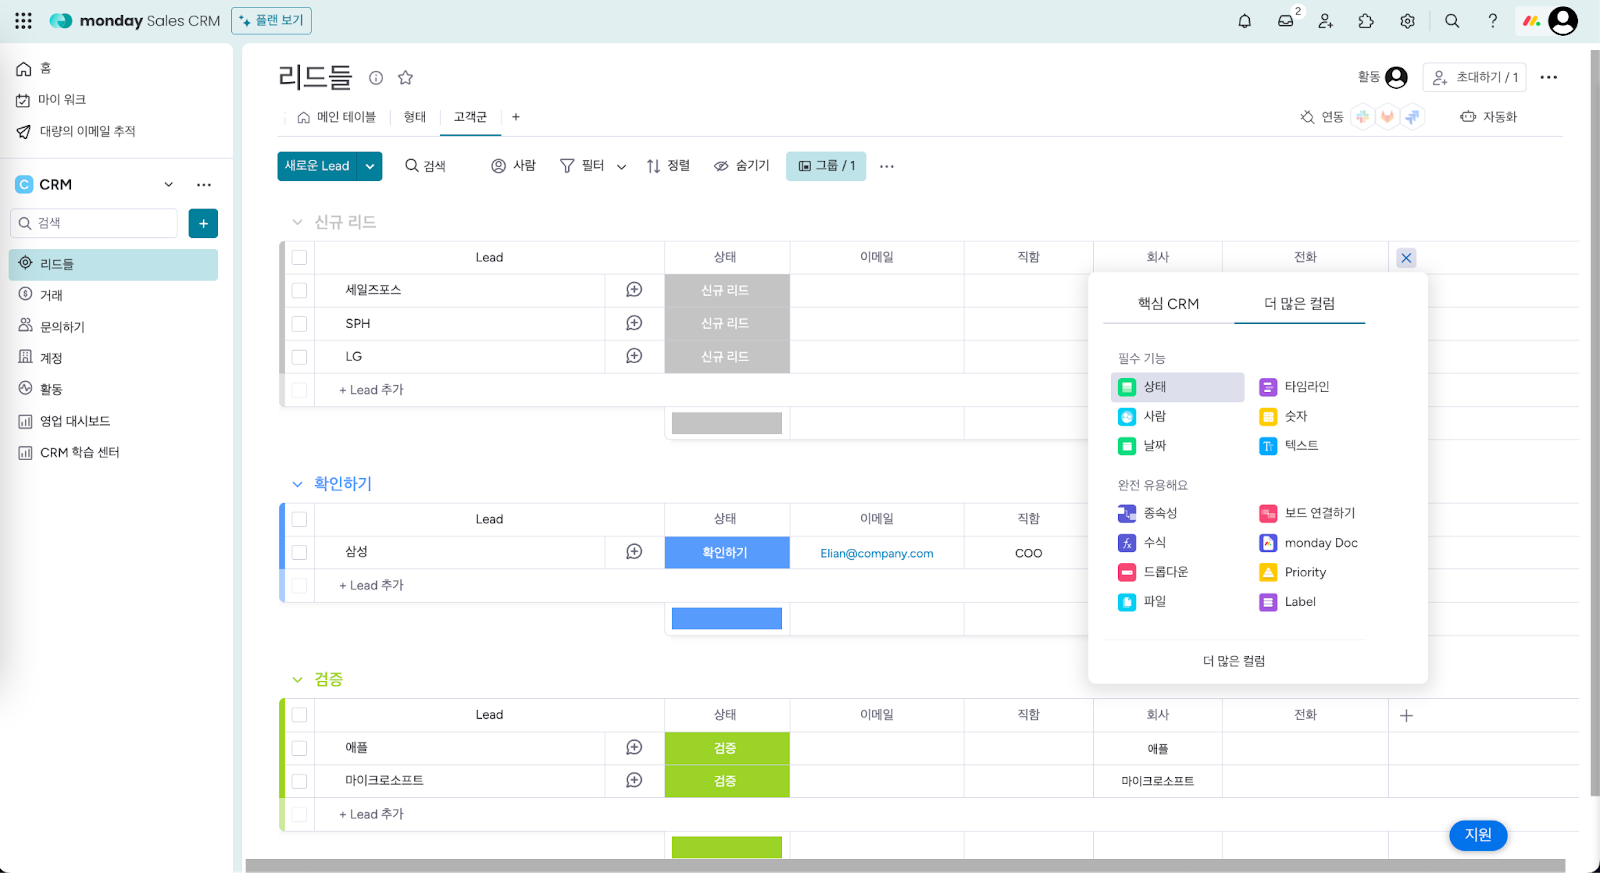This screenshot has width=1600, height=873.
Task: Open CRM workspace options menu
Action: pos(204,185)
